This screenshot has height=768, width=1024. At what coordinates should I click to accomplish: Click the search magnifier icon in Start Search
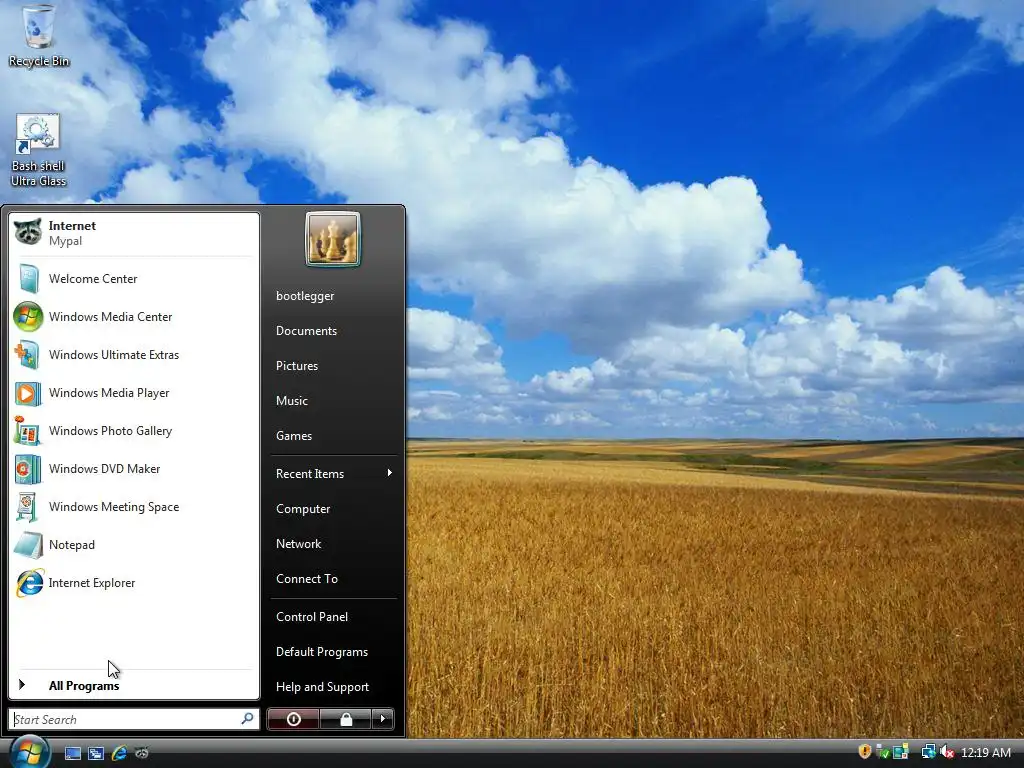pos(247,719)
